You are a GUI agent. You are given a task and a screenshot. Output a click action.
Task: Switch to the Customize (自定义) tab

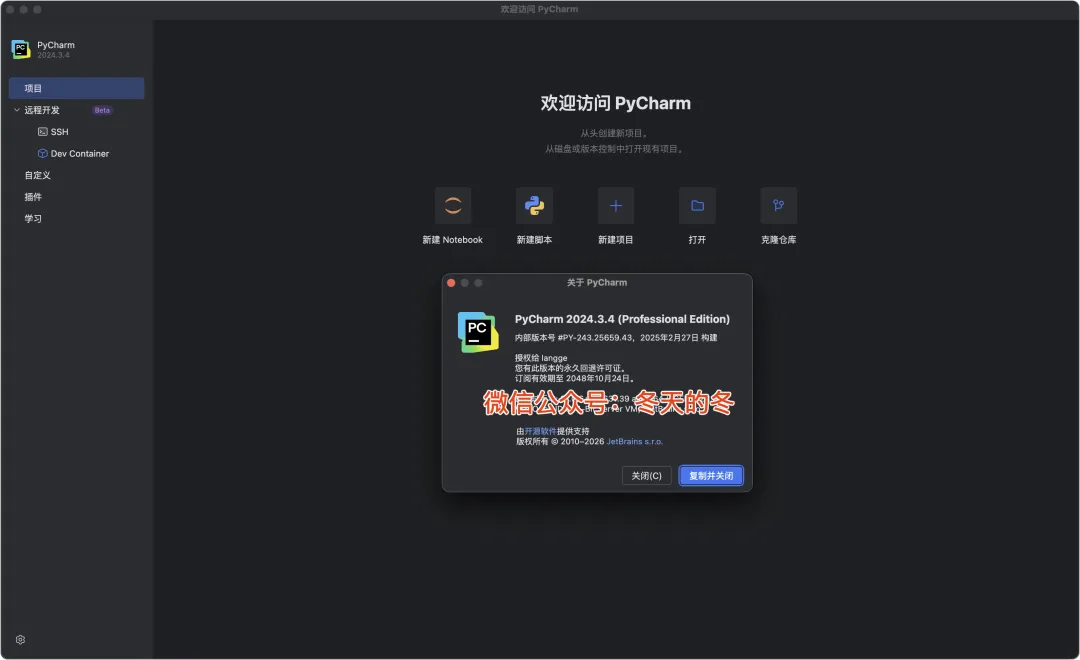(38, 175)
